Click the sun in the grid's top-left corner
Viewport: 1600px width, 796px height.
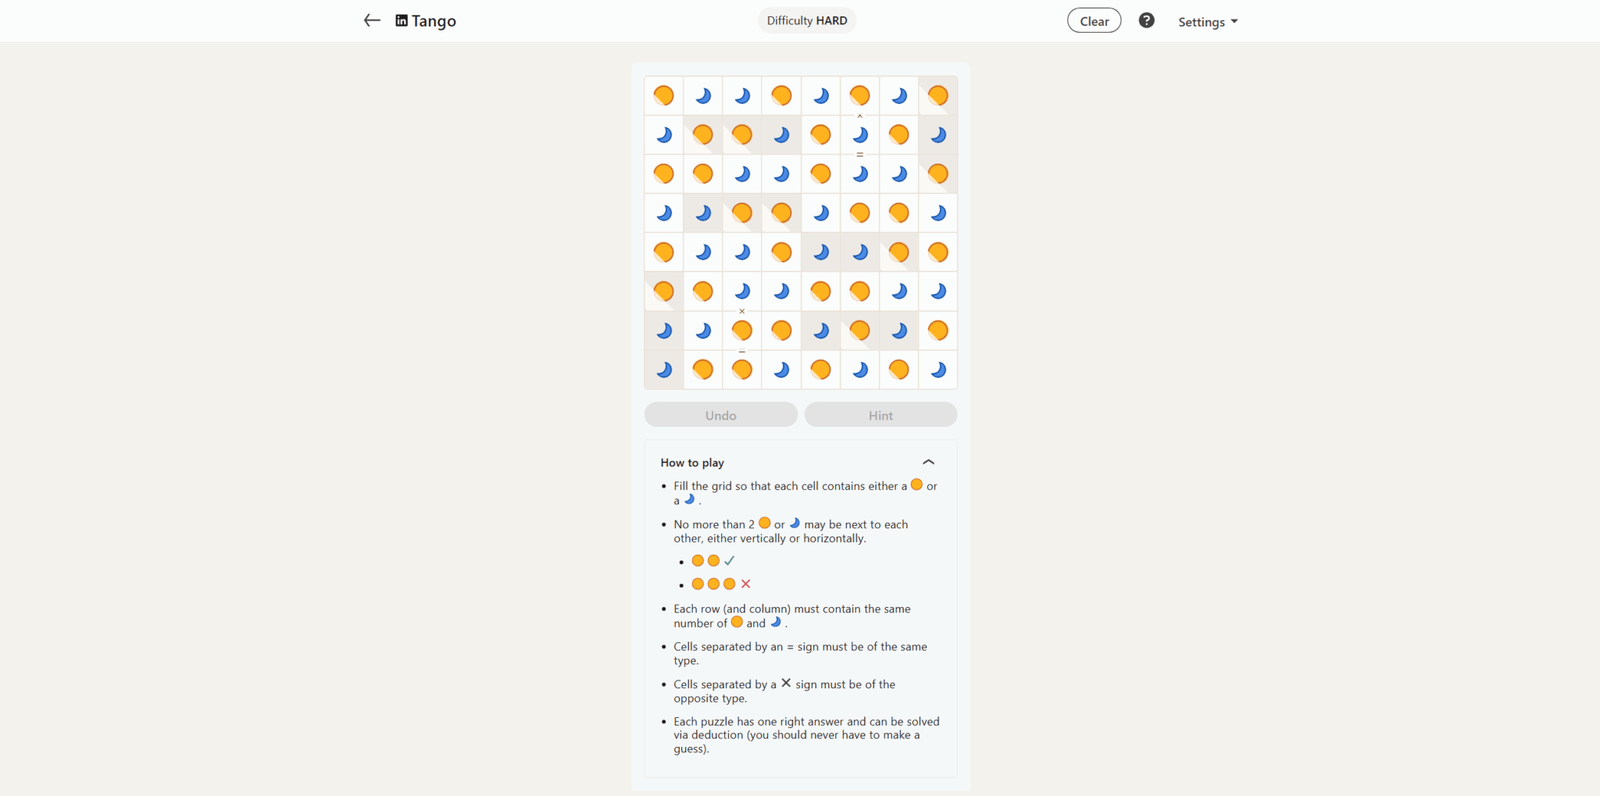click(x=664, y=96)
